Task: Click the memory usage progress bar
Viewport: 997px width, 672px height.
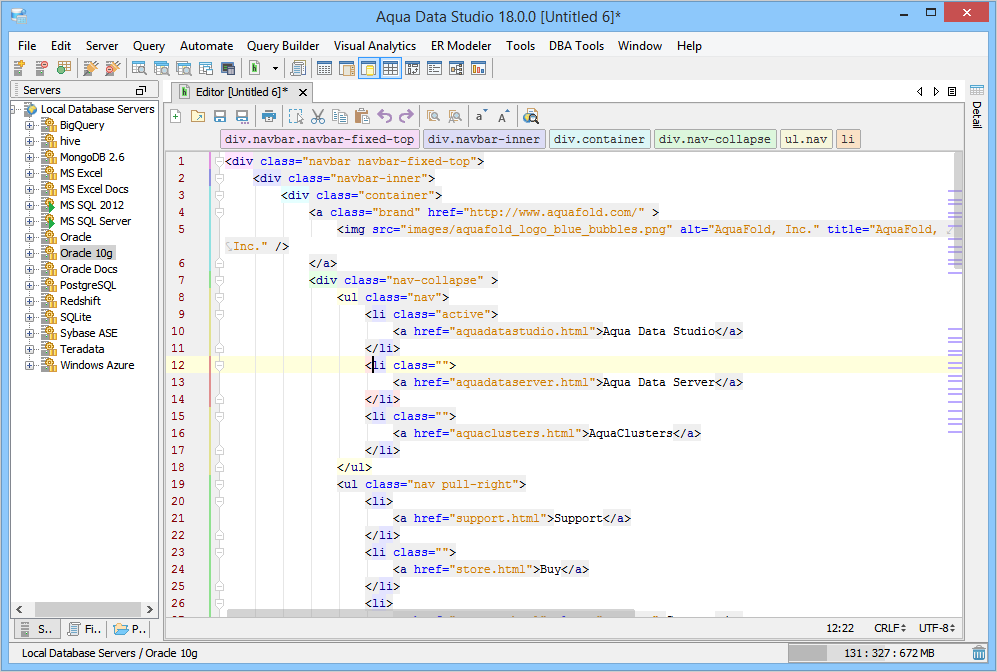Action: [x=881, y=653]
